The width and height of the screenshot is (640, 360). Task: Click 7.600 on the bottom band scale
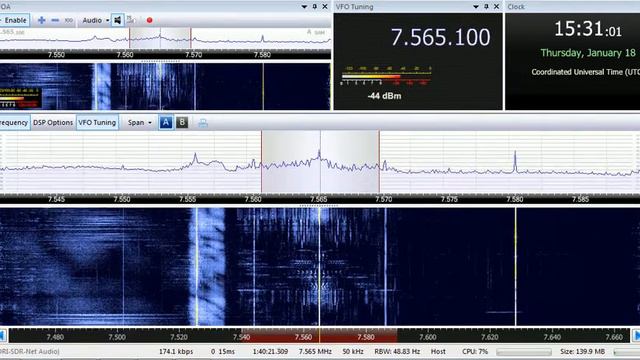427,337
